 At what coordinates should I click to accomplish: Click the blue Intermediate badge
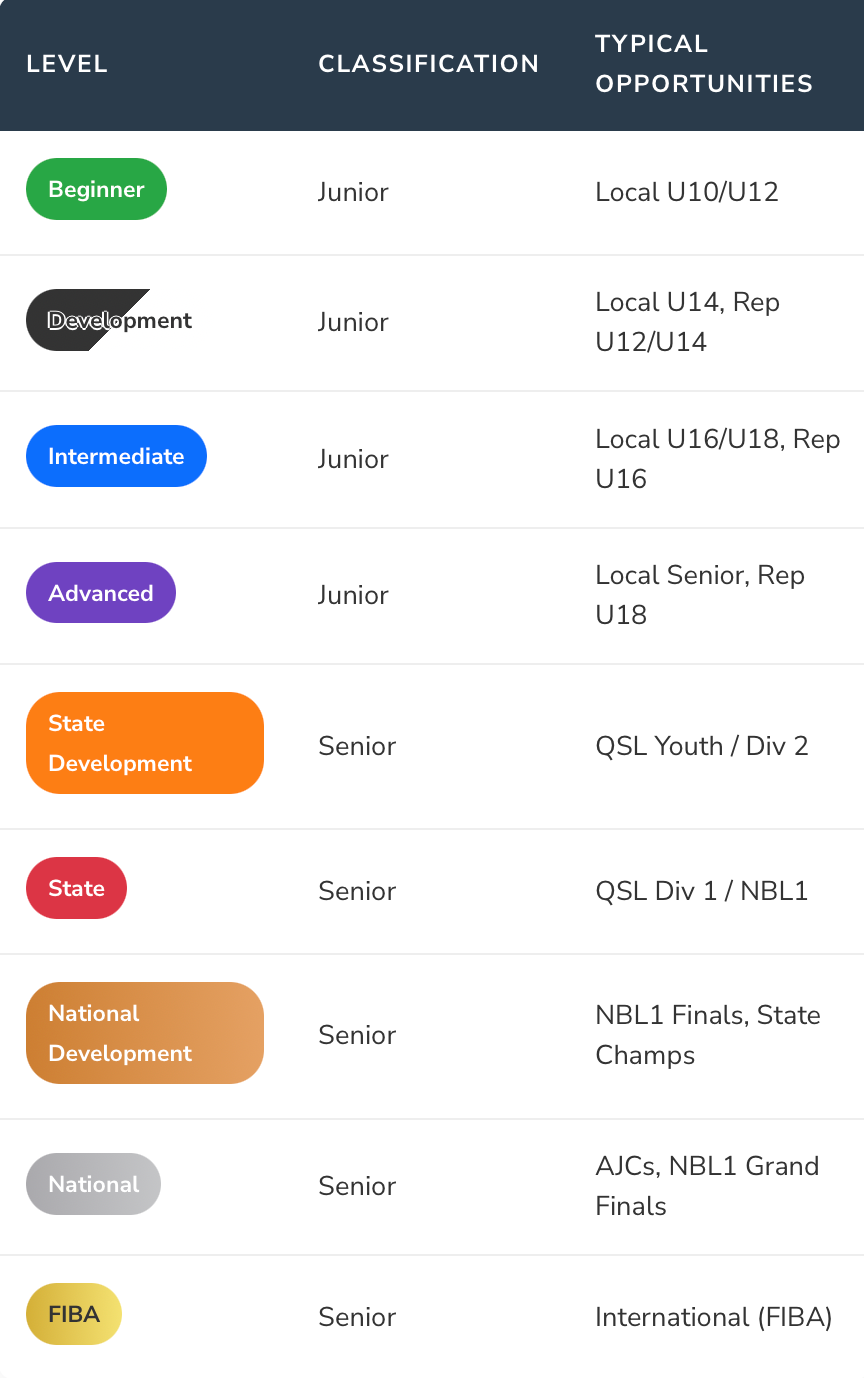click(x=116, y=456)
